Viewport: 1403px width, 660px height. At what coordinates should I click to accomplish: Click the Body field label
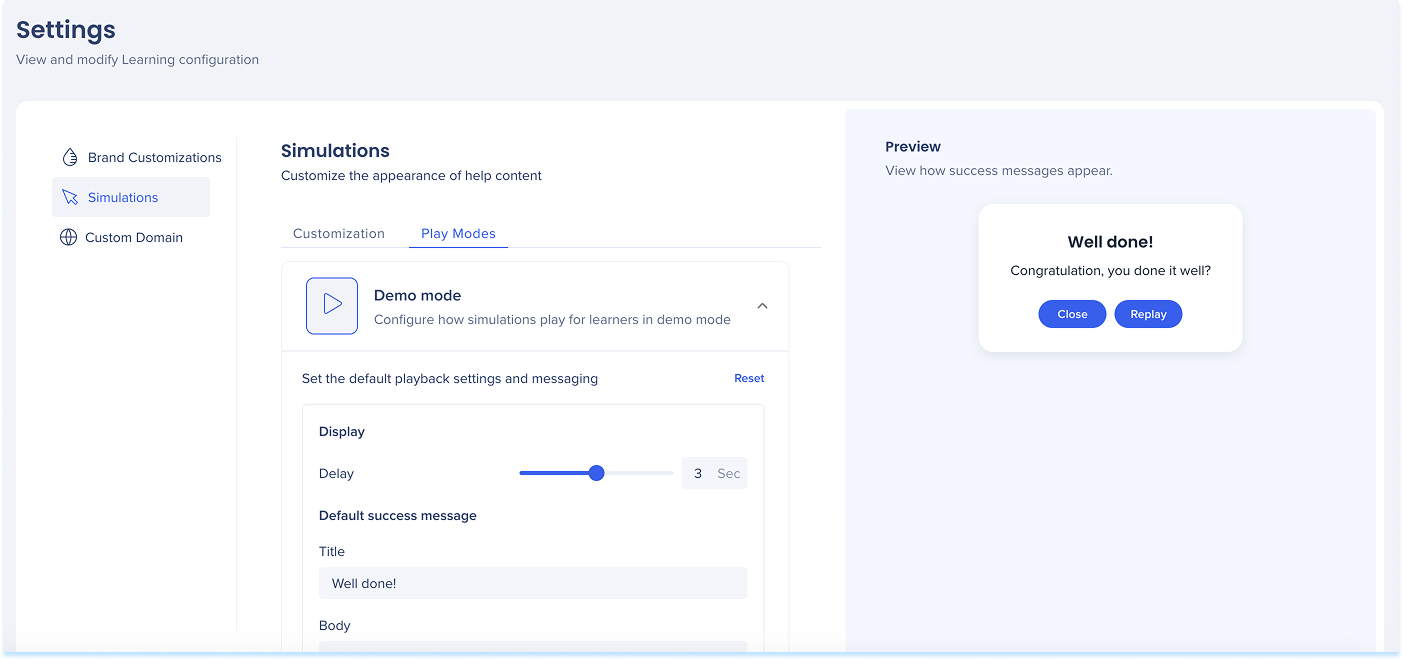335,625
